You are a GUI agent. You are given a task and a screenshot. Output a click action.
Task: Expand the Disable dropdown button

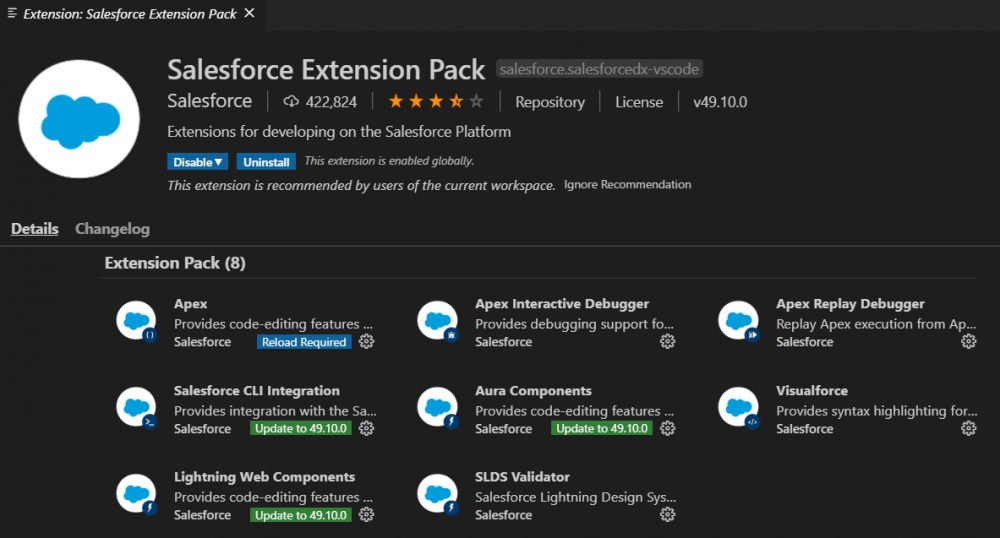pyautogui.click(x=198, y=162)
